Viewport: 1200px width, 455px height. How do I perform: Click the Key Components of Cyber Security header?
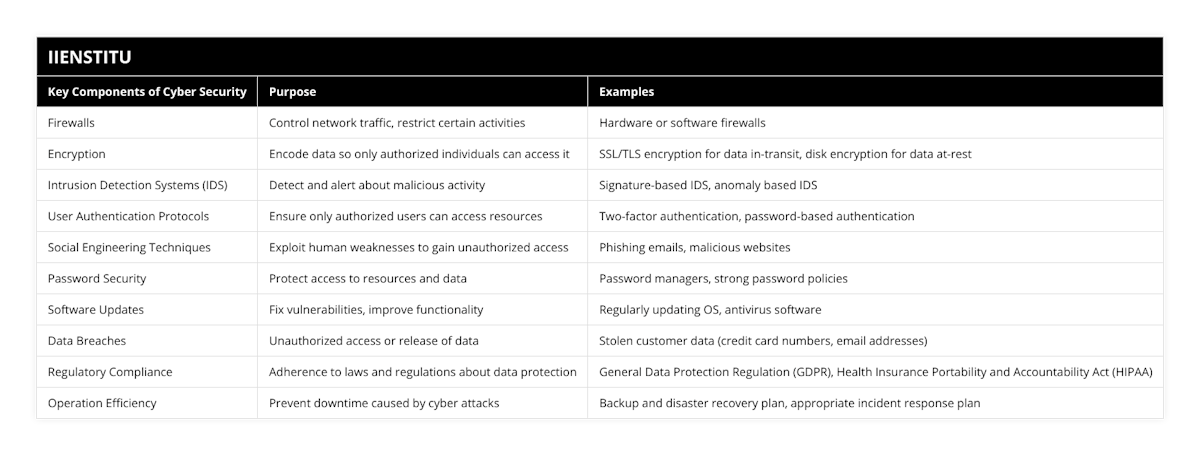click(147, 91)
